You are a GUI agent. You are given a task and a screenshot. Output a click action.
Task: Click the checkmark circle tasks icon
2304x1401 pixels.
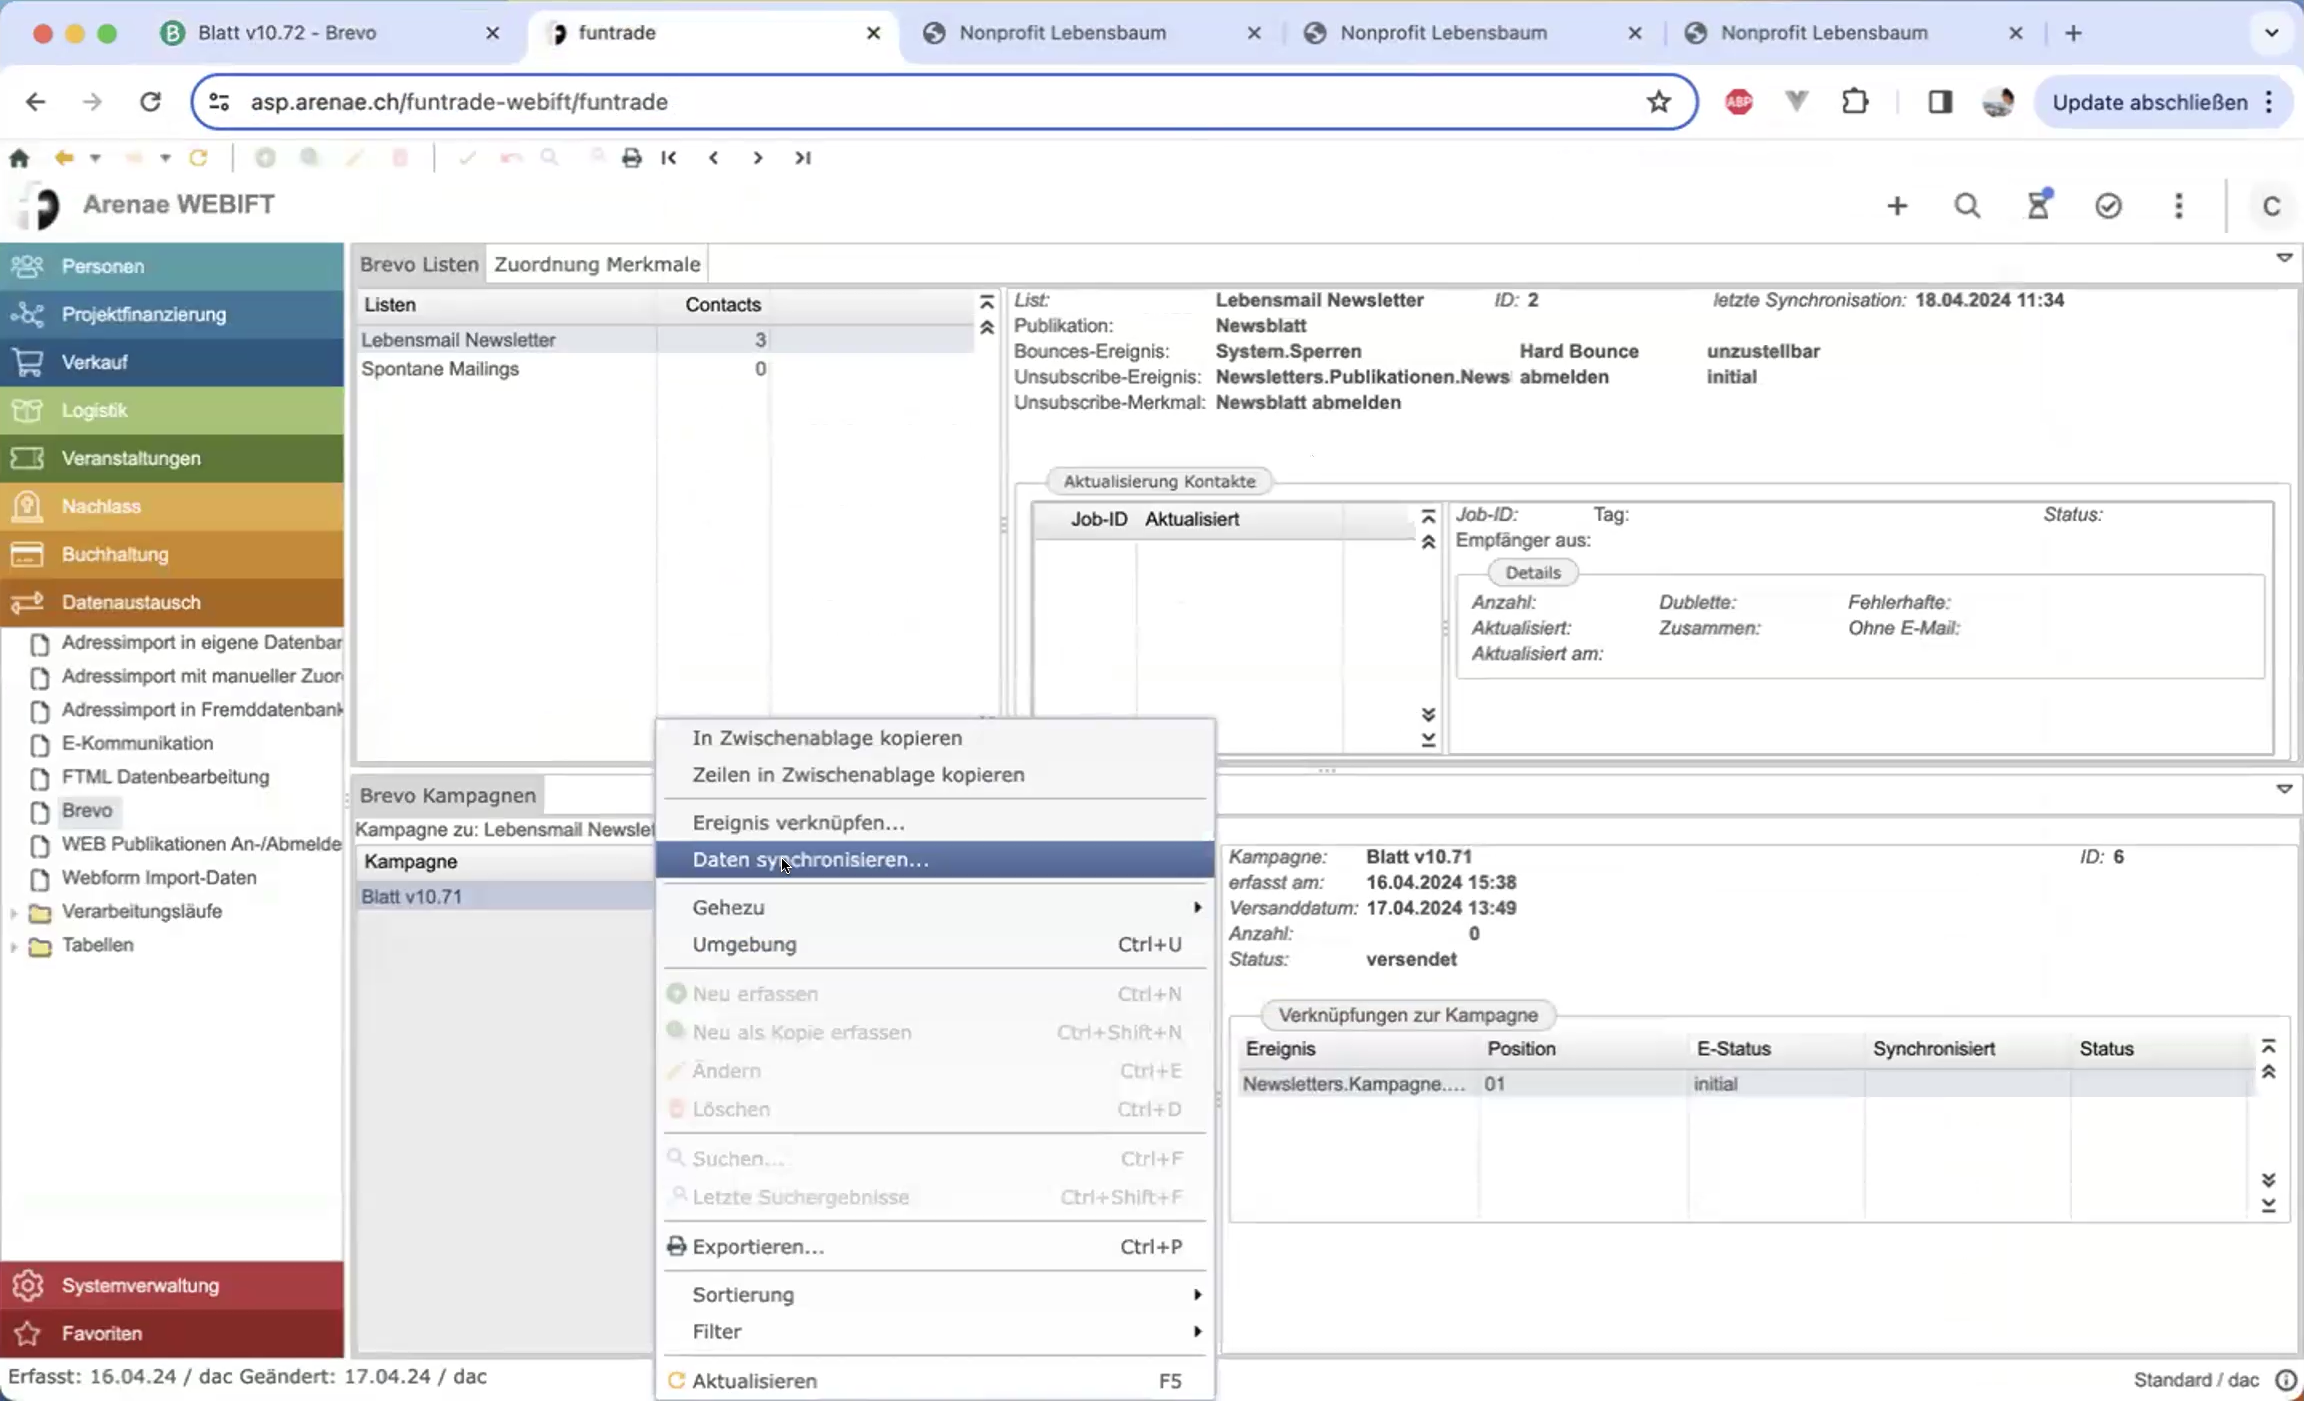pos(2108,206)
